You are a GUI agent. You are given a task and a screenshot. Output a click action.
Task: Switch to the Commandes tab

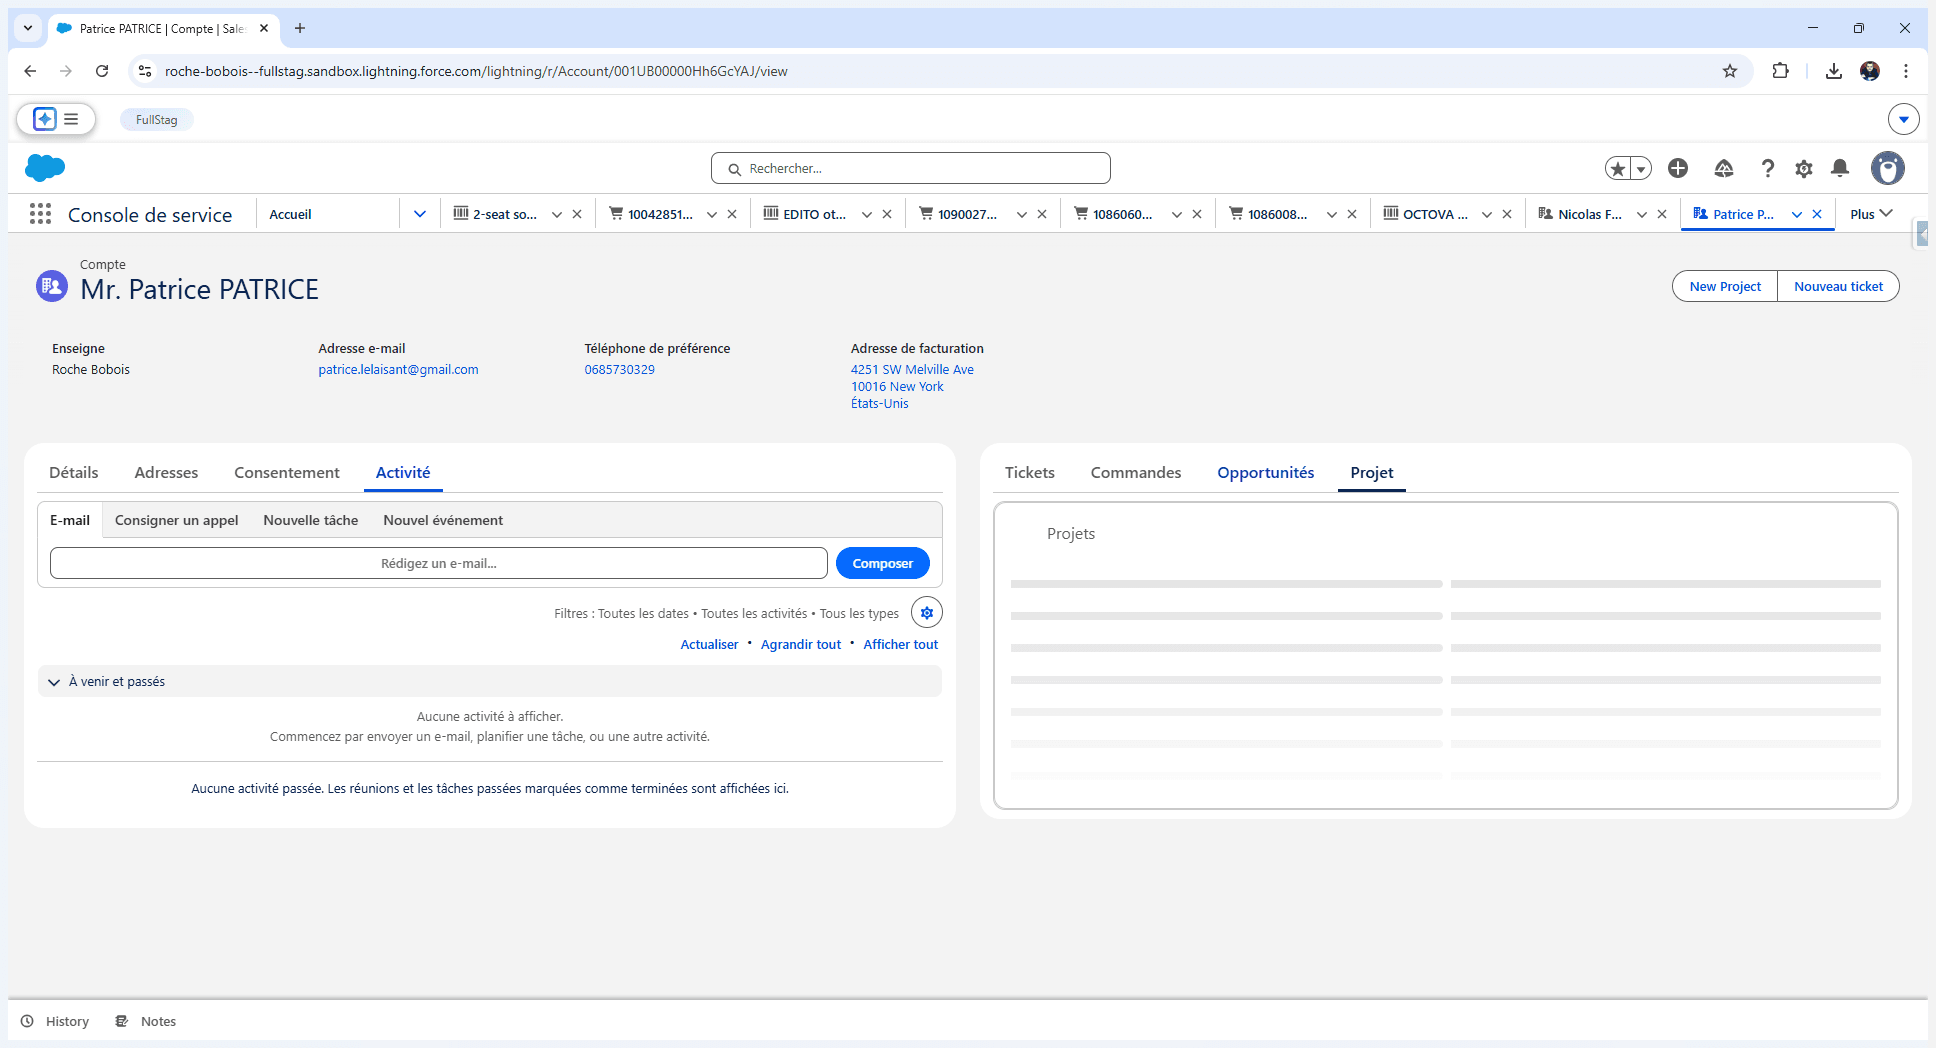[1136, 472]
